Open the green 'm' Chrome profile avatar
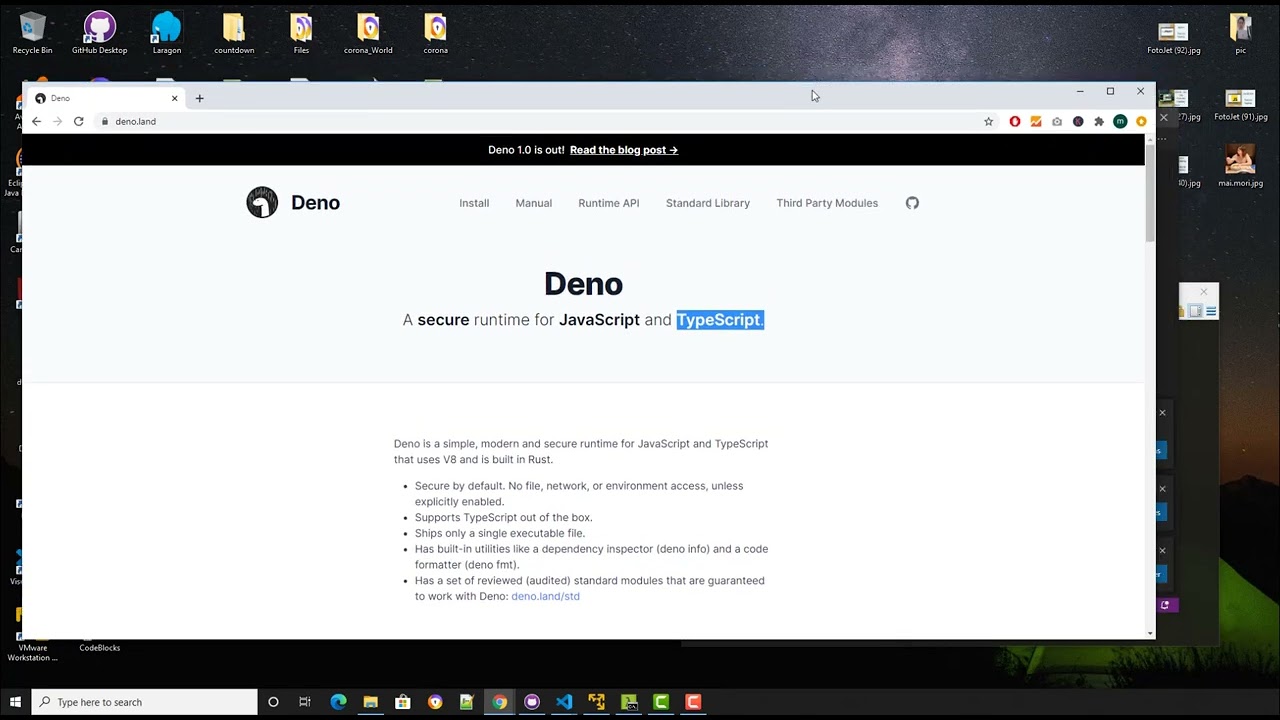The width and height of the screenshot is (1280, 720). [1120, 122]
